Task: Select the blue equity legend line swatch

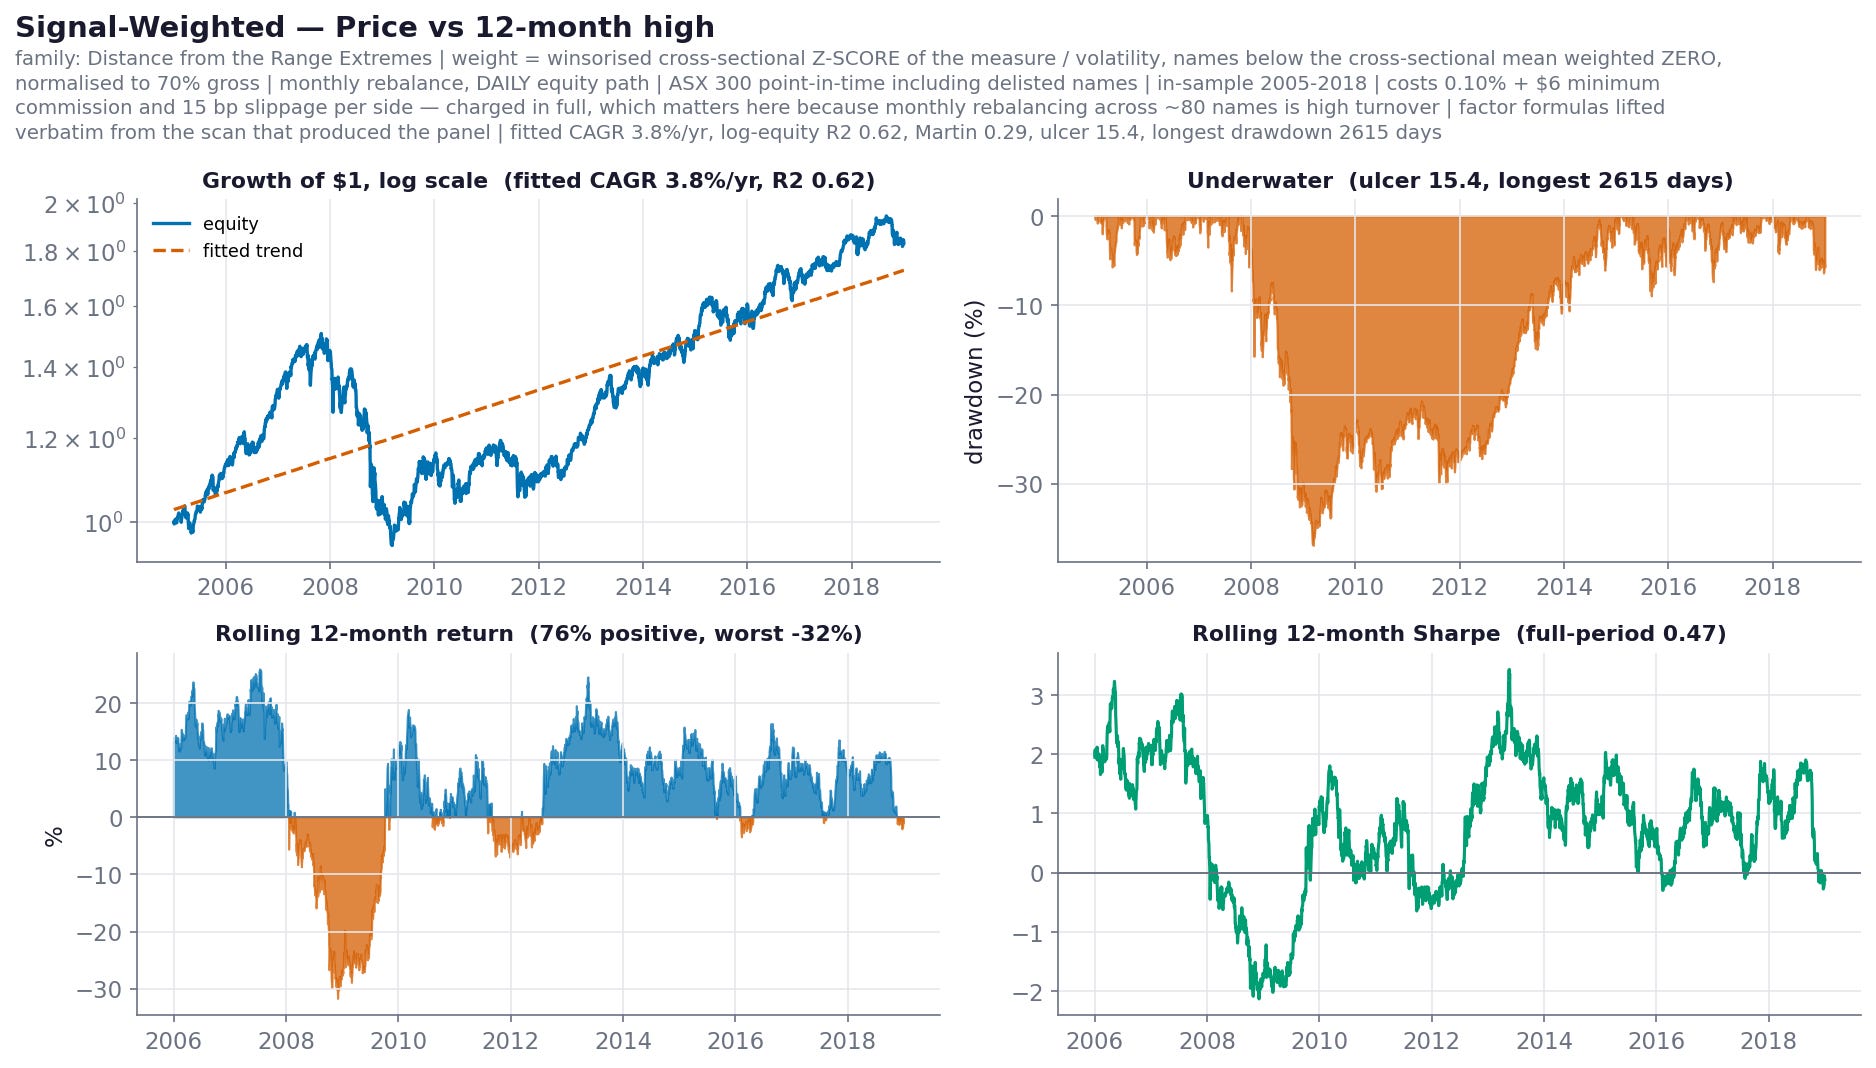Action: [171, 224]
